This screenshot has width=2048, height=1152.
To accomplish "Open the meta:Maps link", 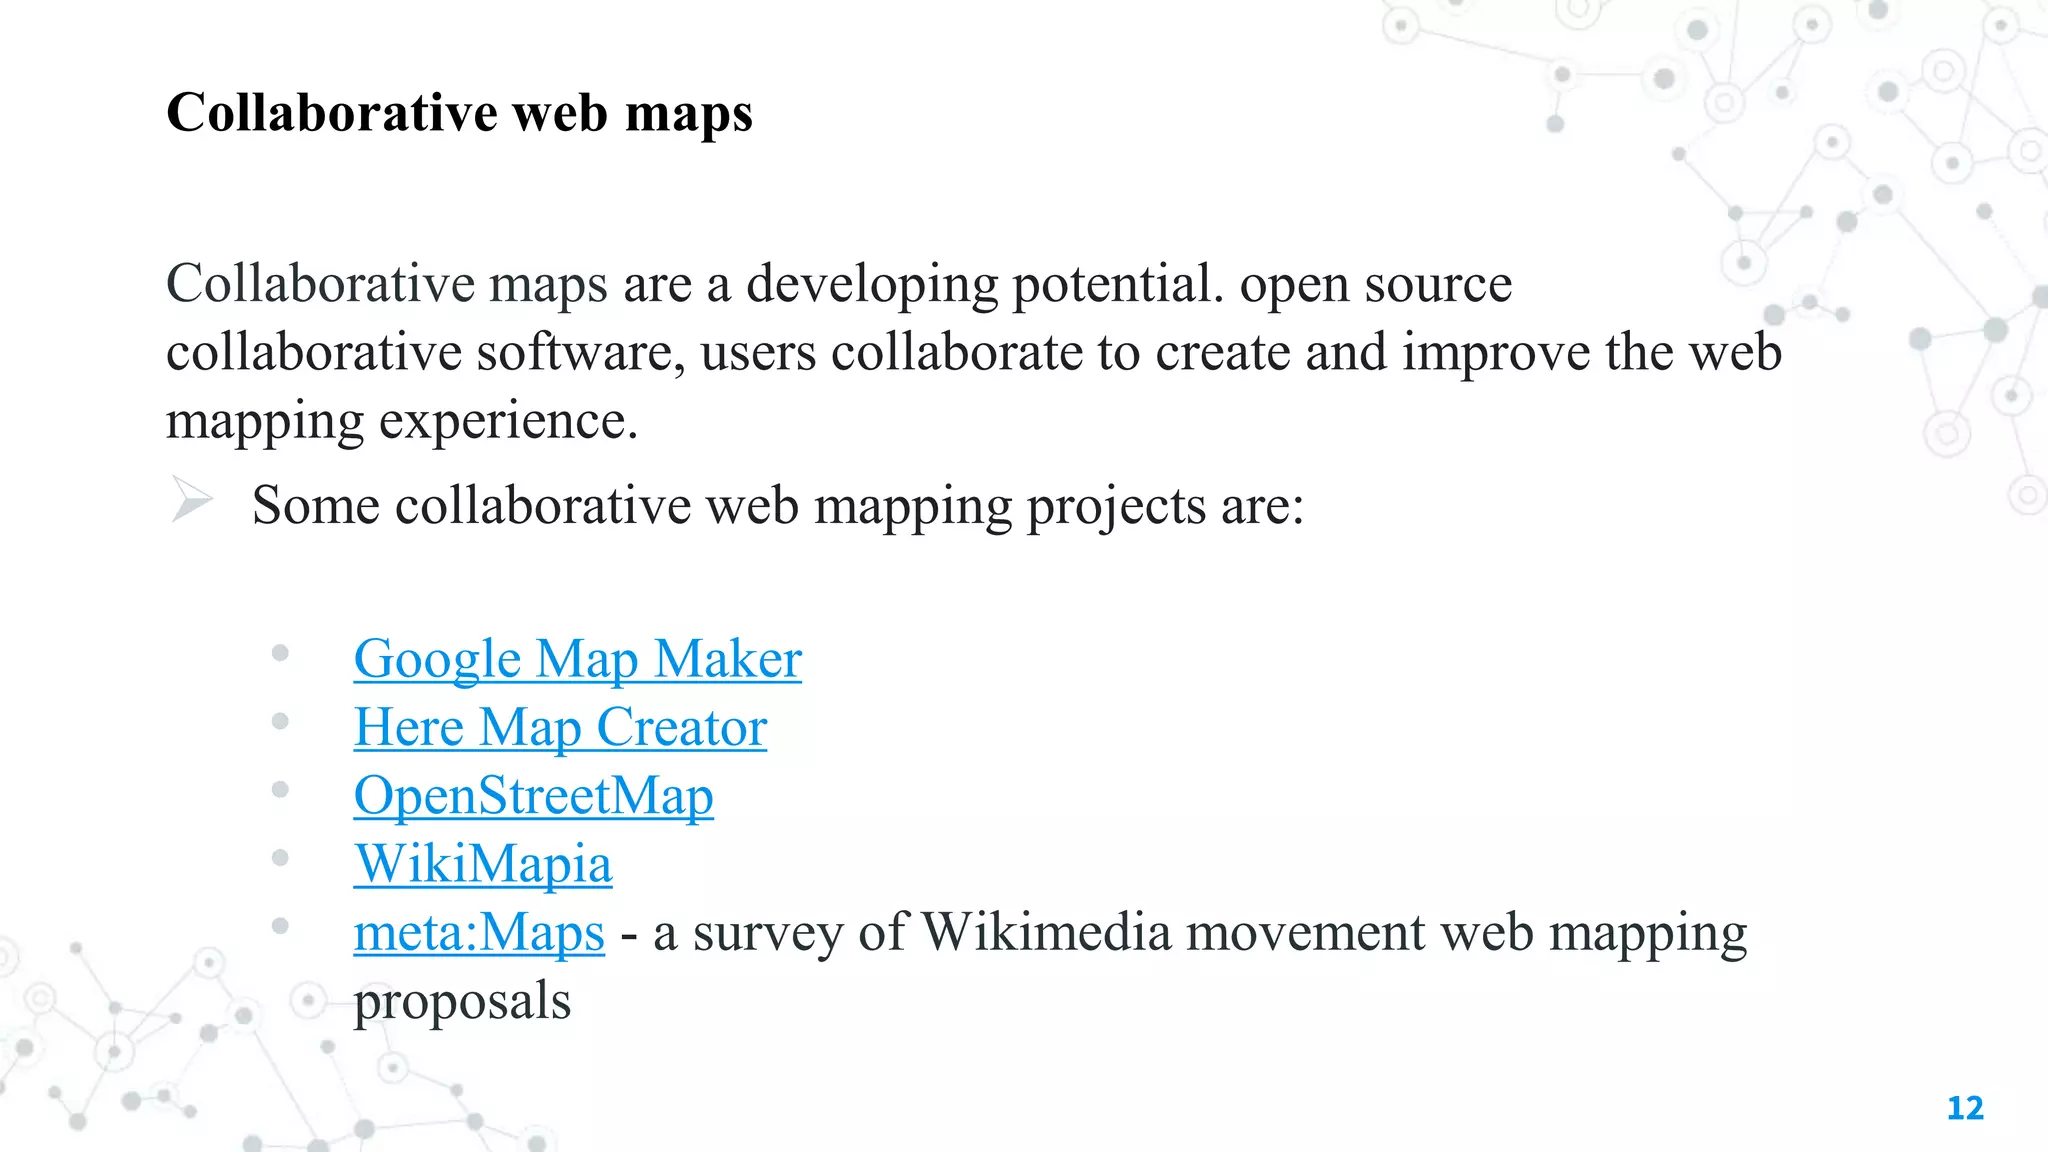I will pyautogui.click(x=479, y=932).
